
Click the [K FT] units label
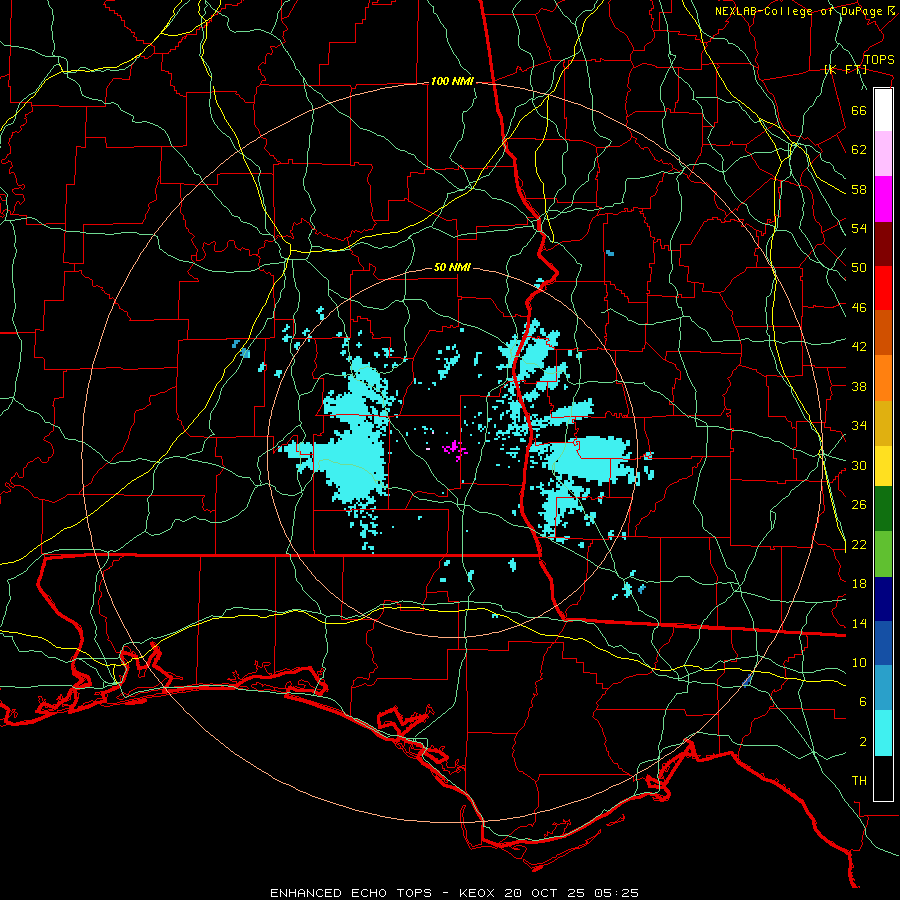(x=846, y=70)
